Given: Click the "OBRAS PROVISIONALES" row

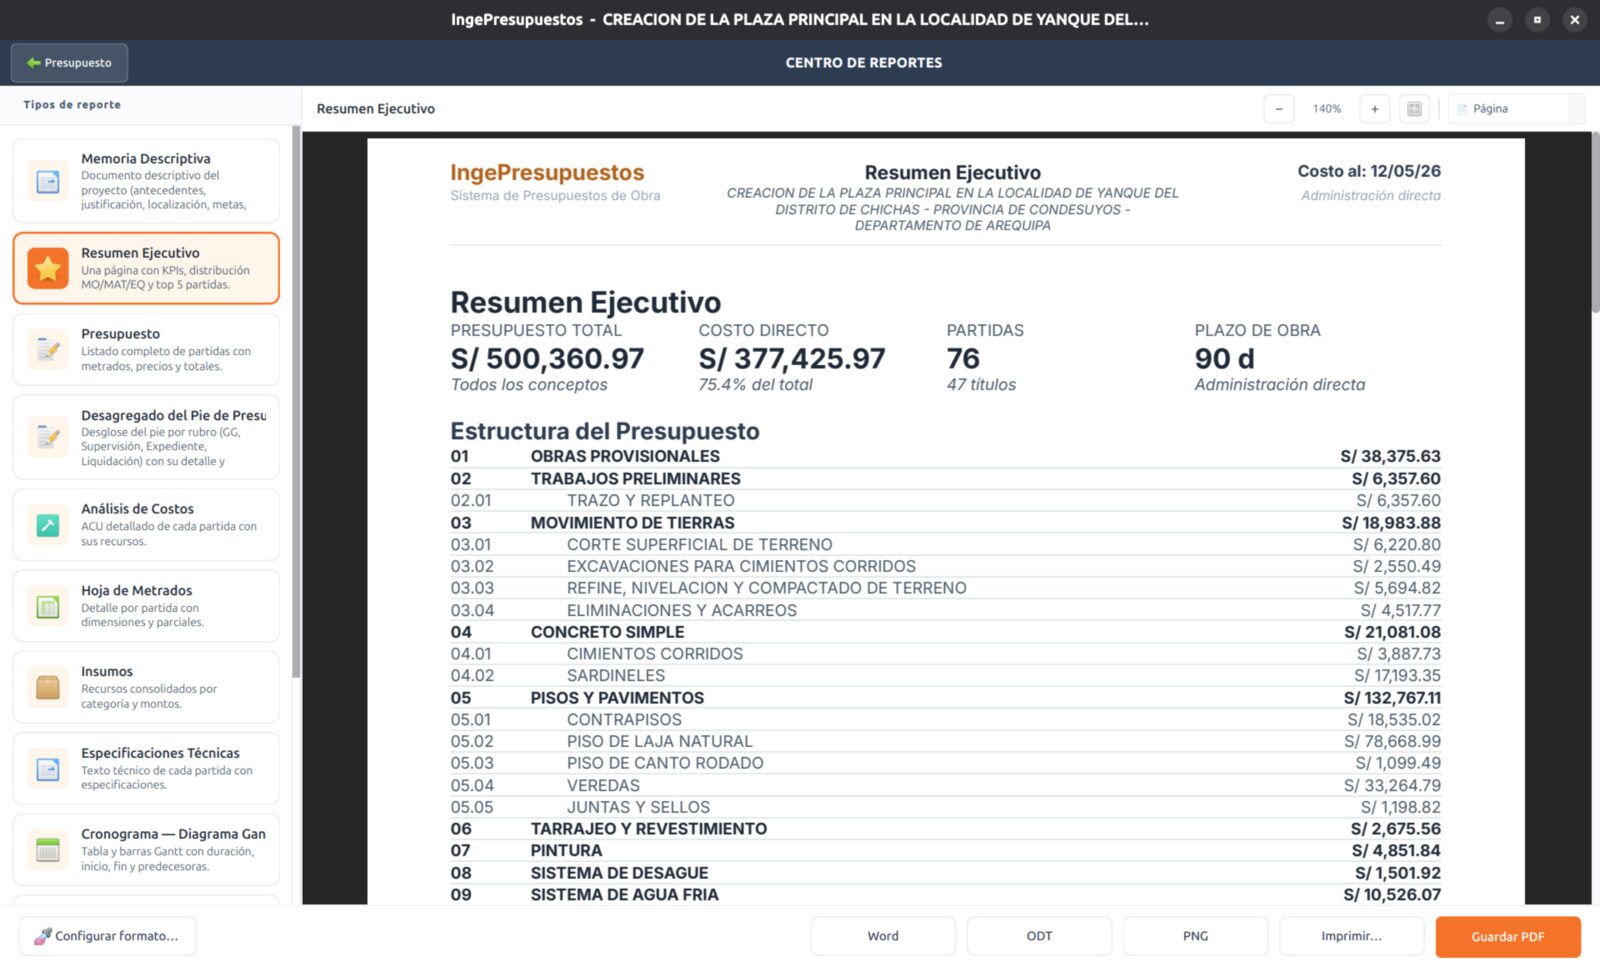Looking at the screenshot, I should (x=946, y=457).
